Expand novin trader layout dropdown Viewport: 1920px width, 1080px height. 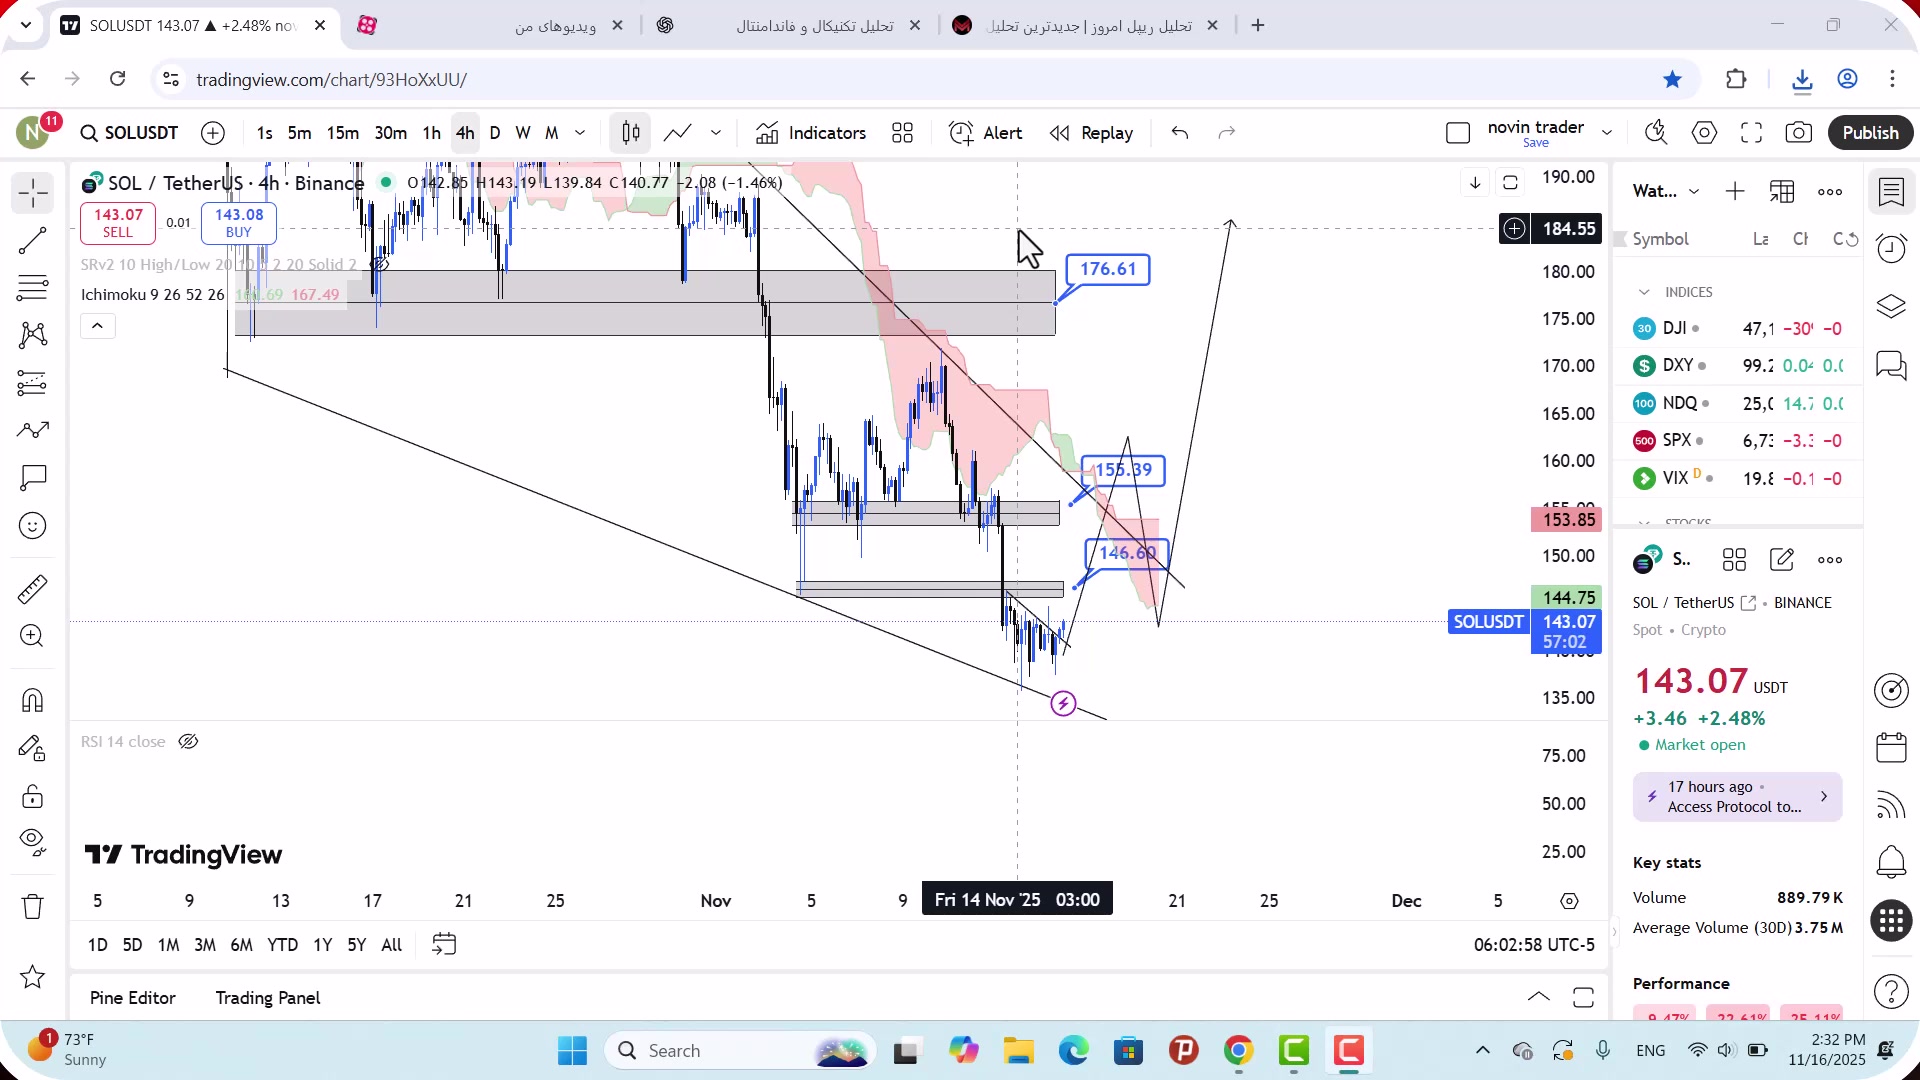pos(1607,133)
